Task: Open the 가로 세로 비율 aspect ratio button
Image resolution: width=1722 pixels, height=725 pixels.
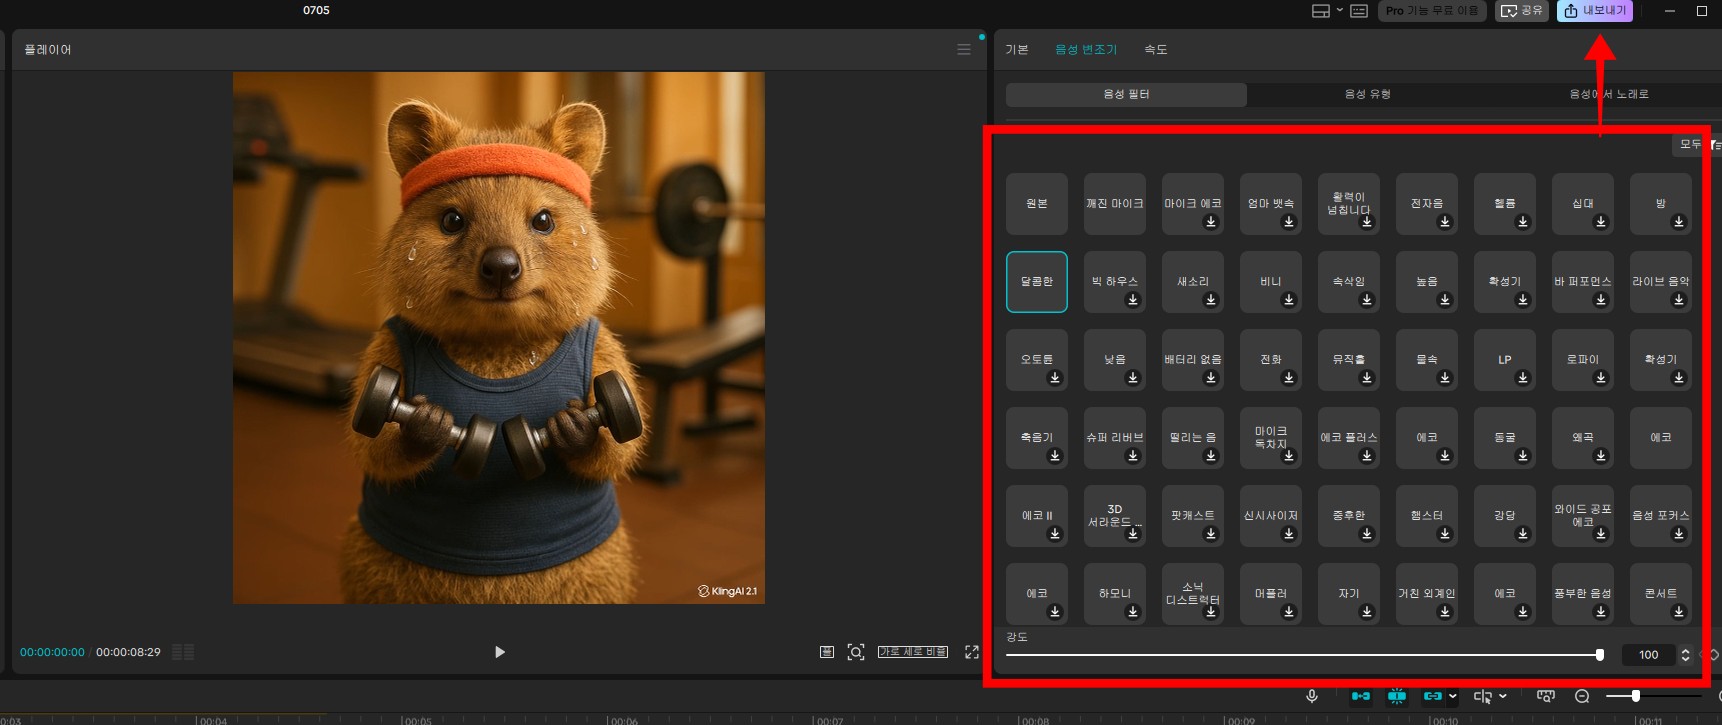Action: pyautogui.click(x=913, y=652)
